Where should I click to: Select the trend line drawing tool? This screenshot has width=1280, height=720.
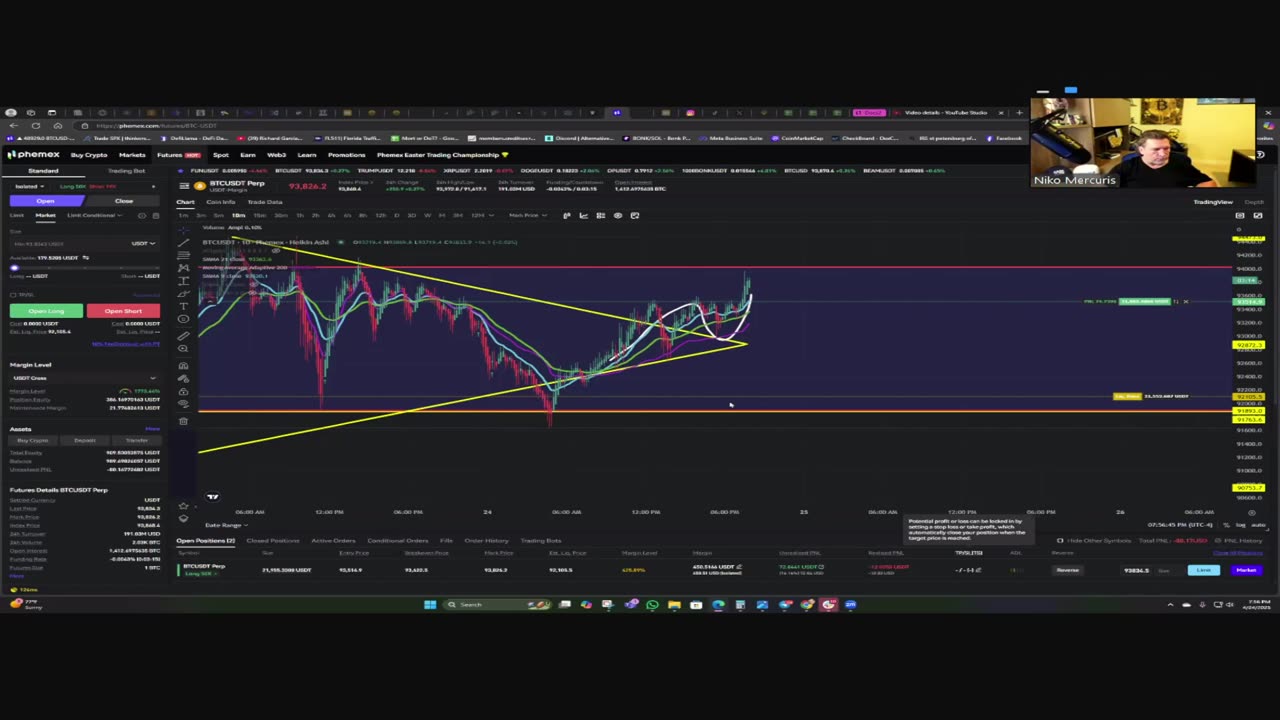pyautogui.click(x=183, y=242)
